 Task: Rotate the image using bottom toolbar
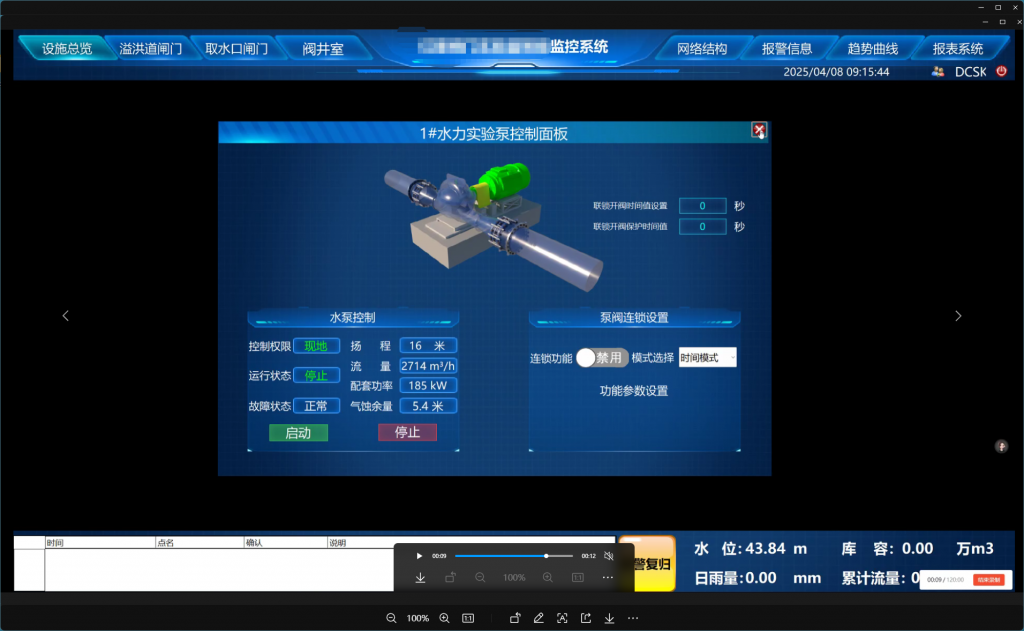515,618
